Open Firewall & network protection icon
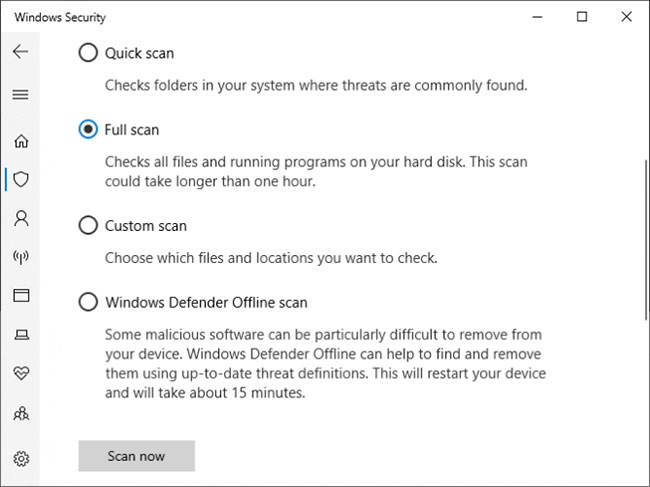The image size is (650, 487). point(21,257)
